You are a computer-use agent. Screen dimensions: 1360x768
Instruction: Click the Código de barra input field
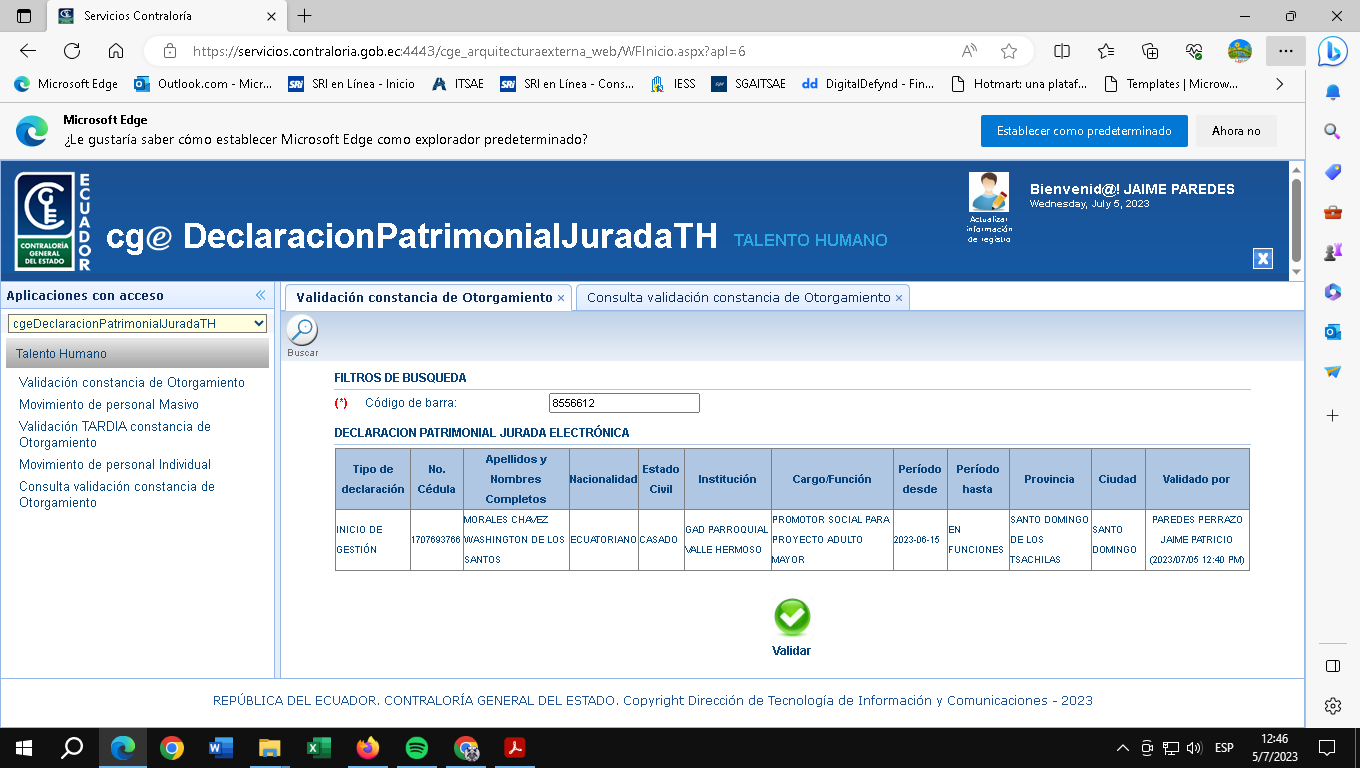click(624, 403)
